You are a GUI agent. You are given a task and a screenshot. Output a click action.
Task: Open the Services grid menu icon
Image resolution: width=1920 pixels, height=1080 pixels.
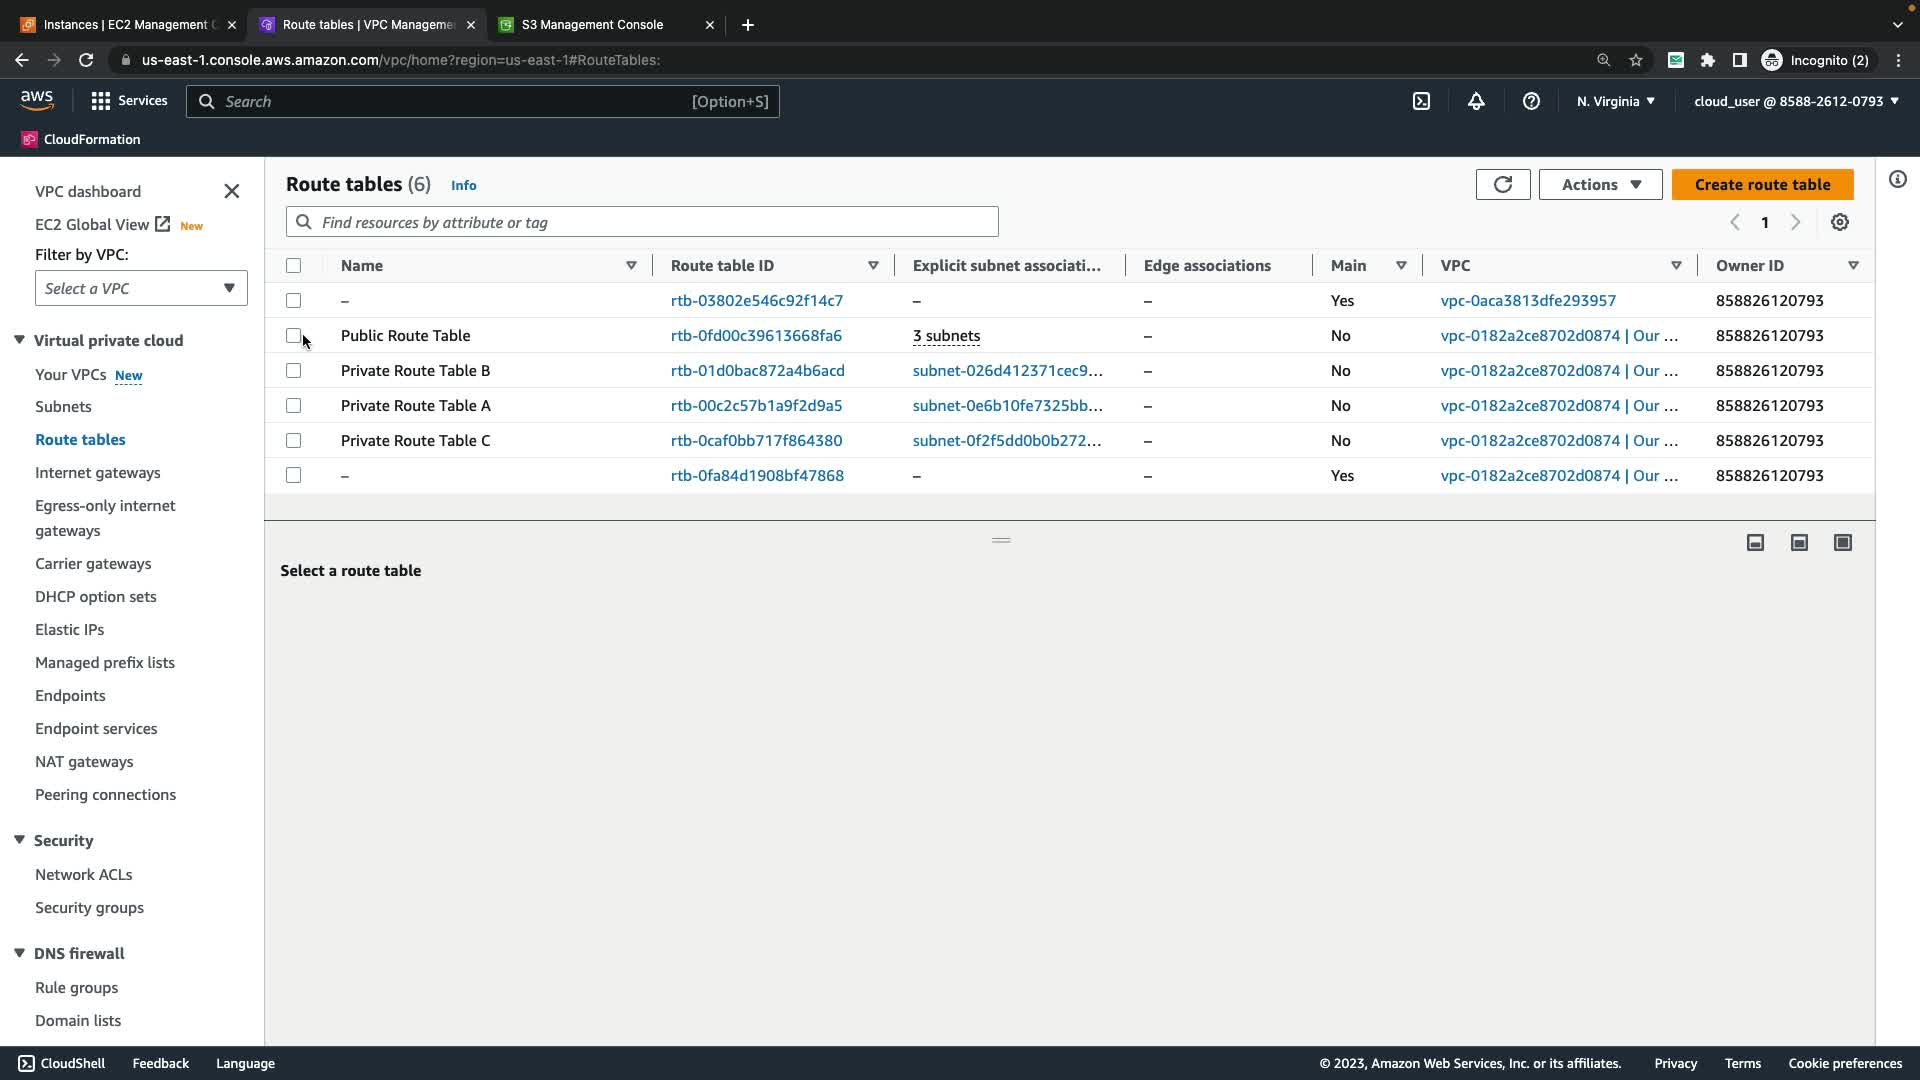click(101, 101)
